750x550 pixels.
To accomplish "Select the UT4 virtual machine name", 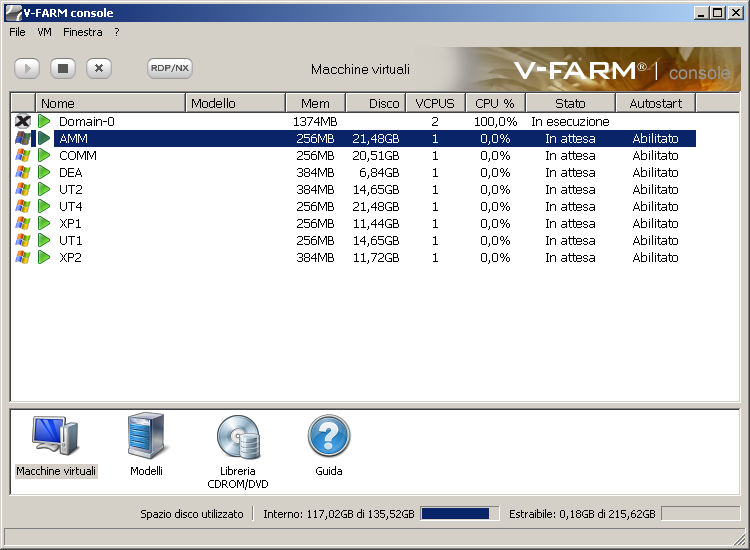I will pos(70,207).
